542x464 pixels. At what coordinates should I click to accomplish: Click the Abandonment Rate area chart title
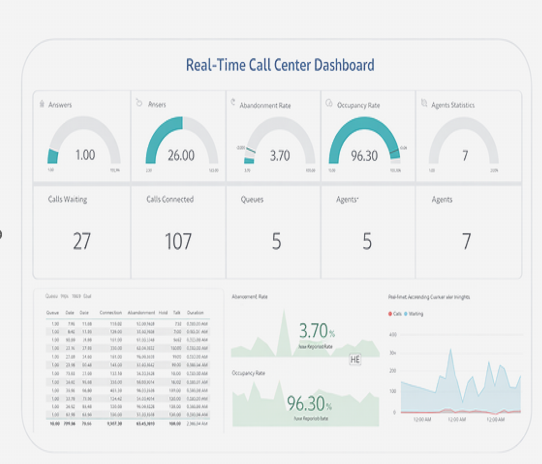pos(250,297)
